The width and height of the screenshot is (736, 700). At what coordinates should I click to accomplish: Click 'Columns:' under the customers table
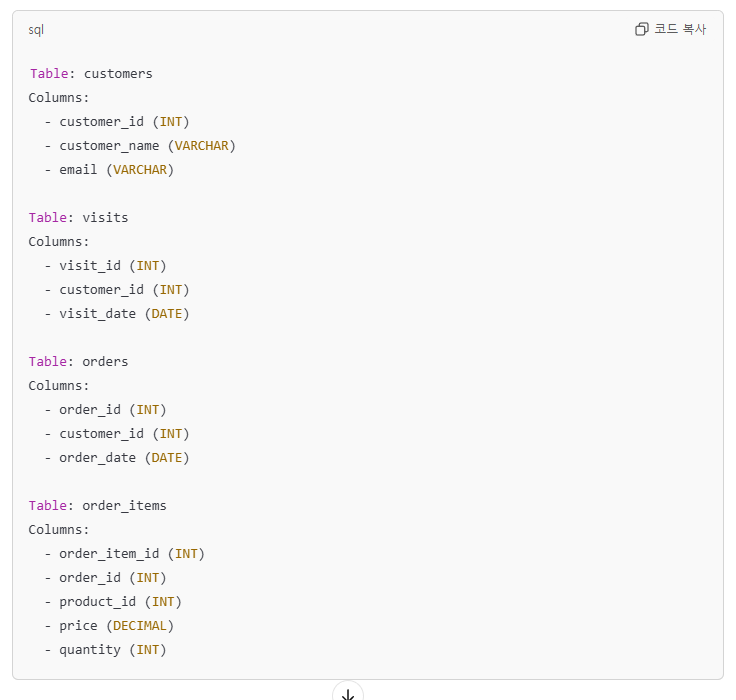tap(59, 98)
